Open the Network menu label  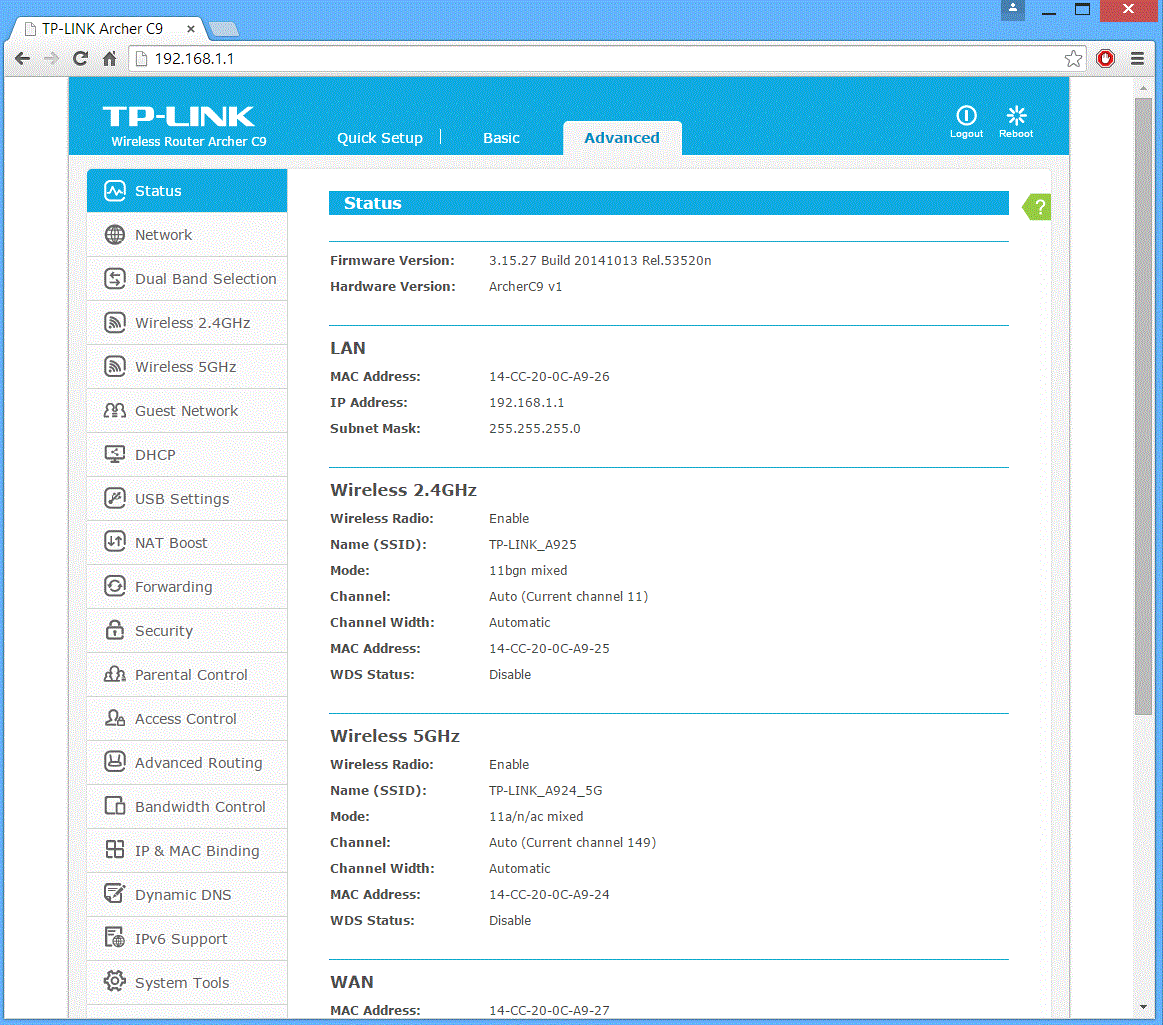(x=163, y=235)
